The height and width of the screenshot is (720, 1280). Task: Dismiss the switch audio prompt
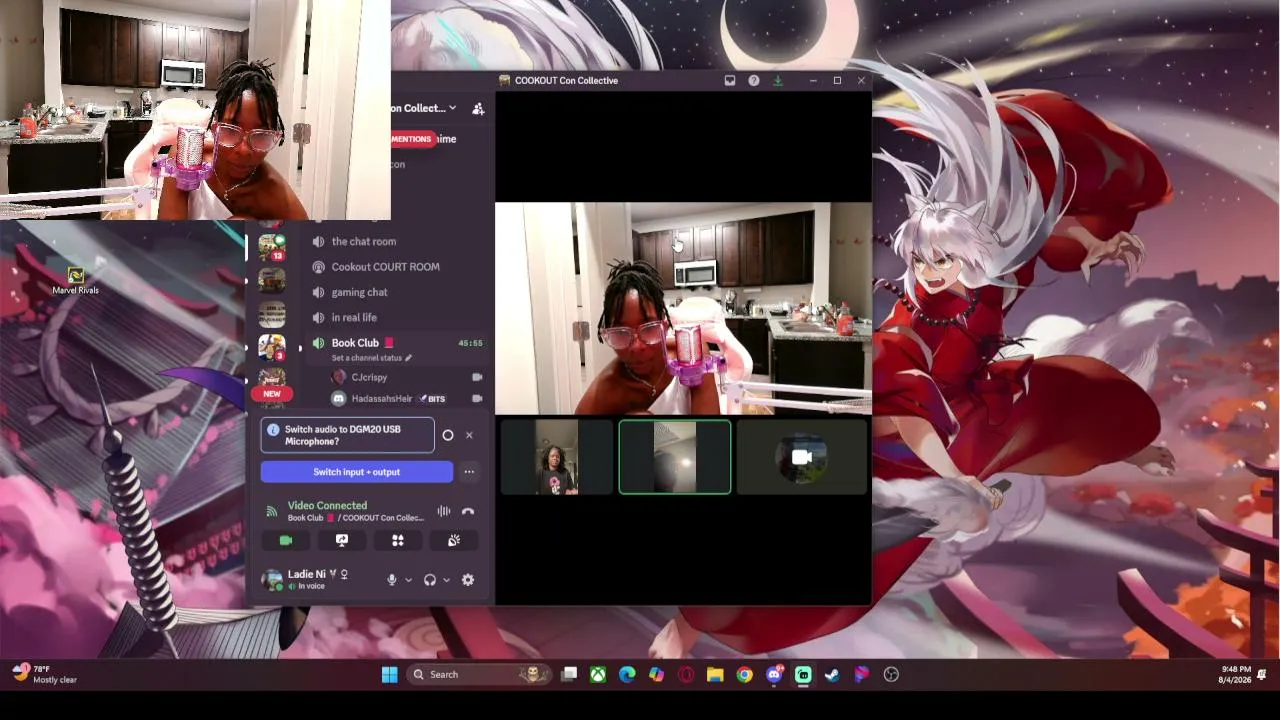coord(469,435)
